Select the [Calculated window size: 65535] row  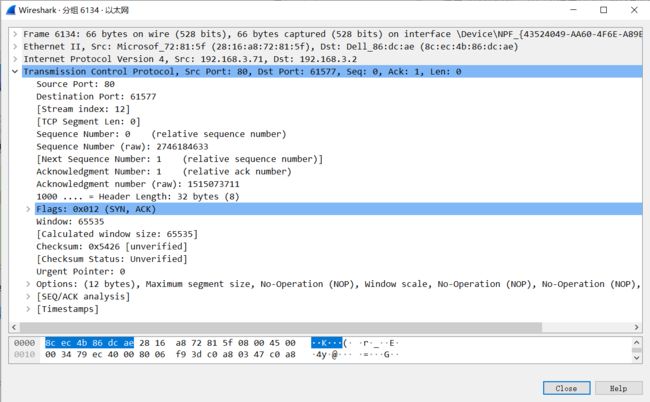(117, 234)
